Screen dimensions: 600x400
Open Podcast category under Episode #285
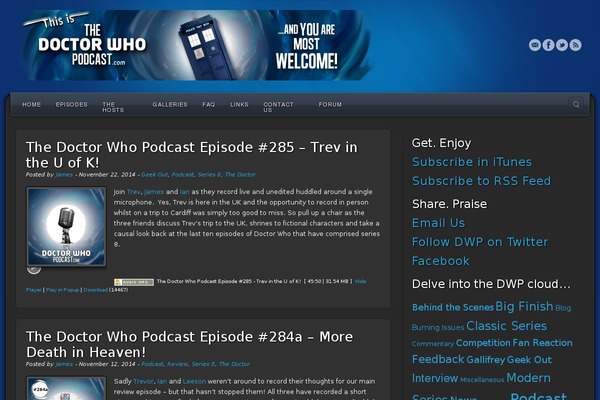(183, 175)
